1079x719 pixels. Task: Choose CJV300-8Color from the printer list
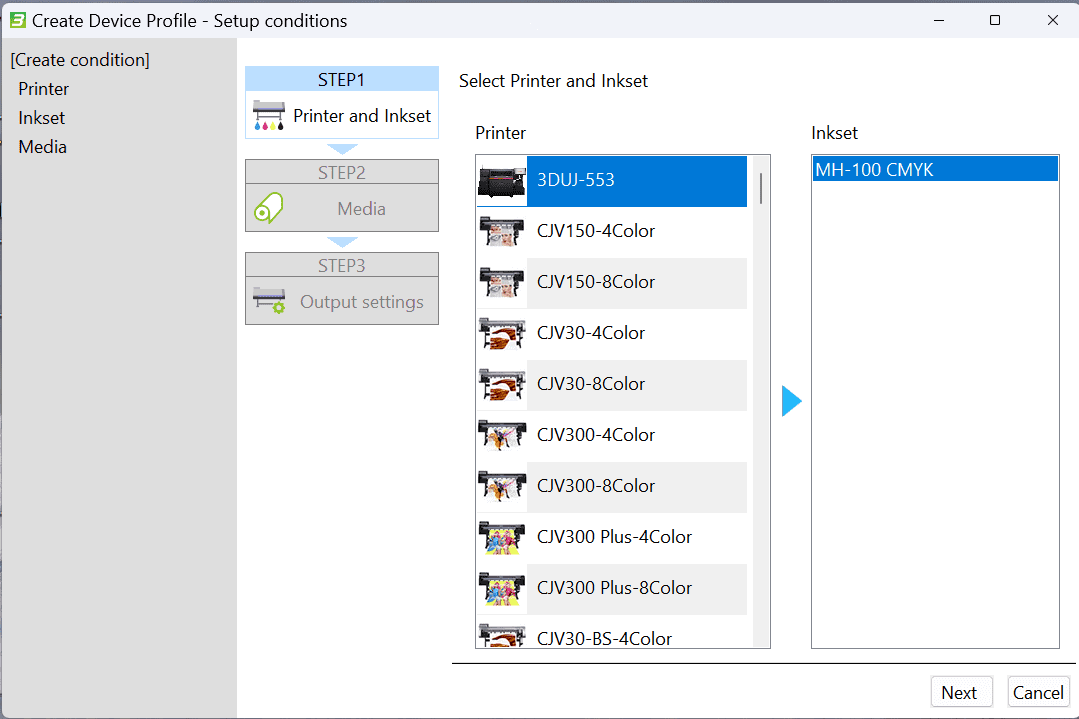pyautogui.click(x=595, y=486)
